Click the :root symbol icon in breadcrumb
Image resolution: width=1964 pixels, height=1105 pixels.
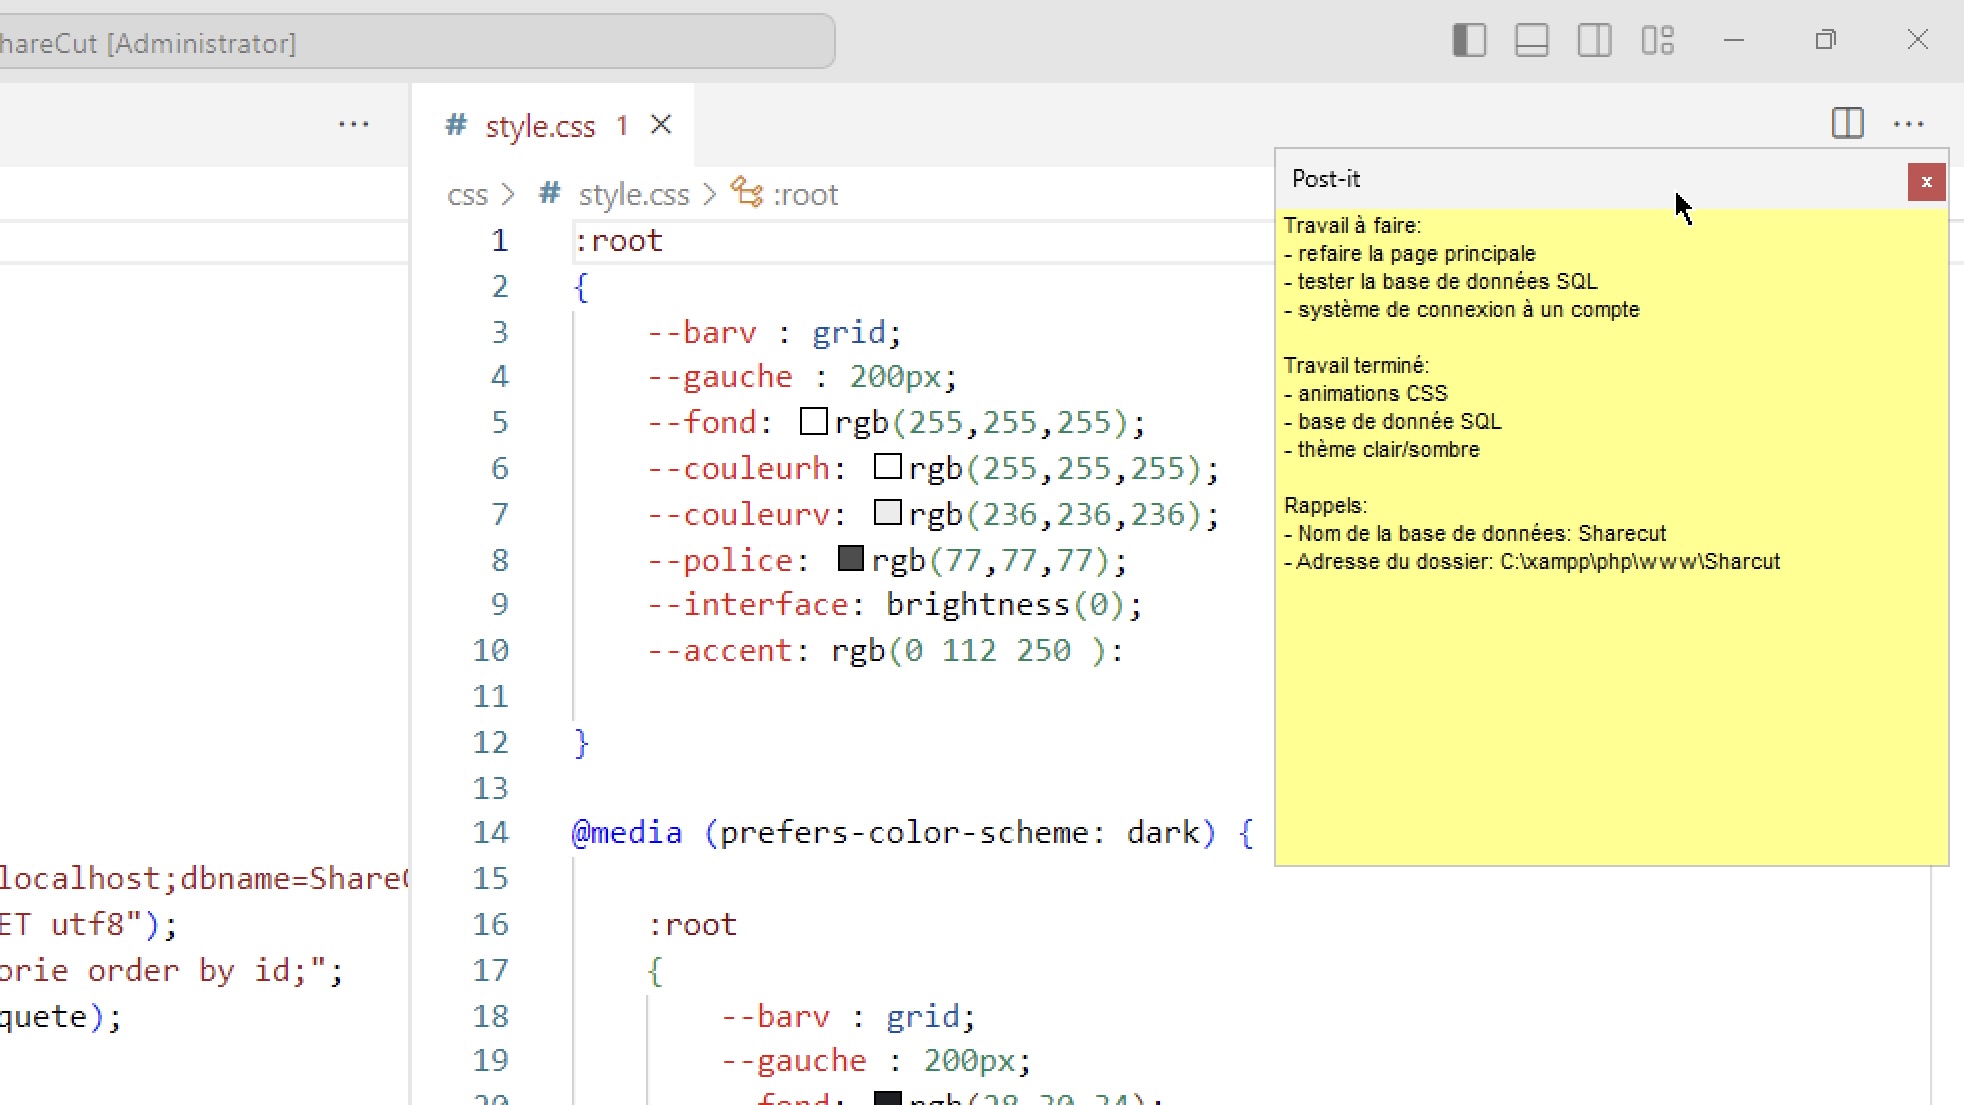[x=747, y=191]
